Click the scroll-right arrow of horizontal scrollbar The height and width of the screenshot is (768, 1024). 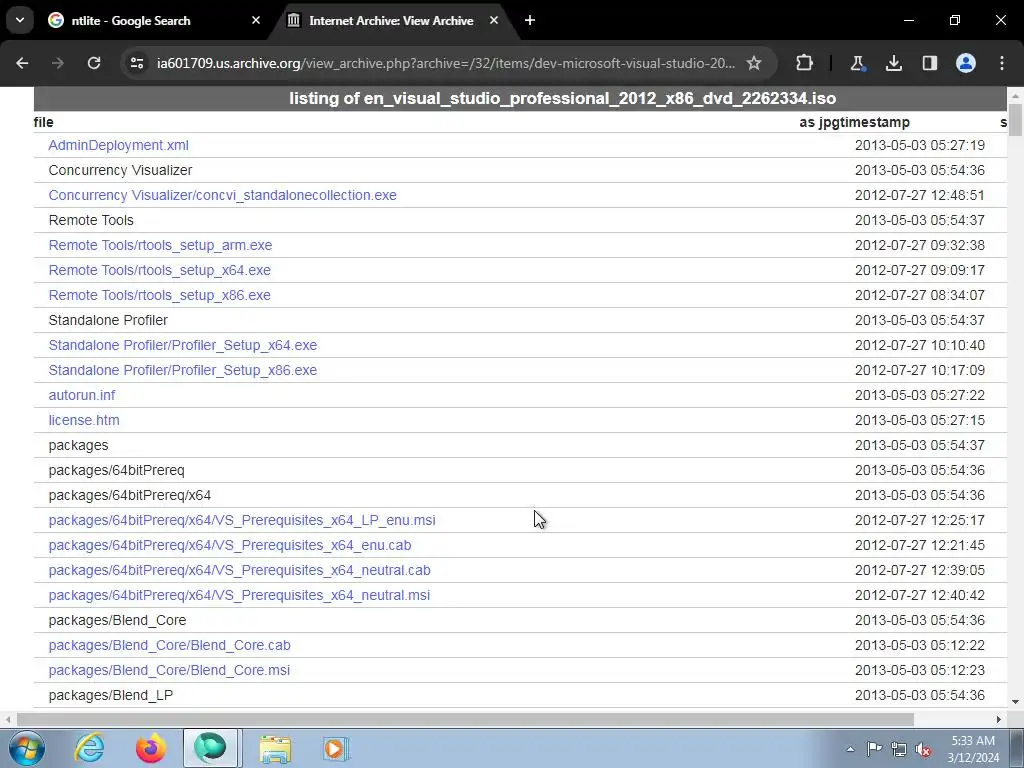(999, 720)
